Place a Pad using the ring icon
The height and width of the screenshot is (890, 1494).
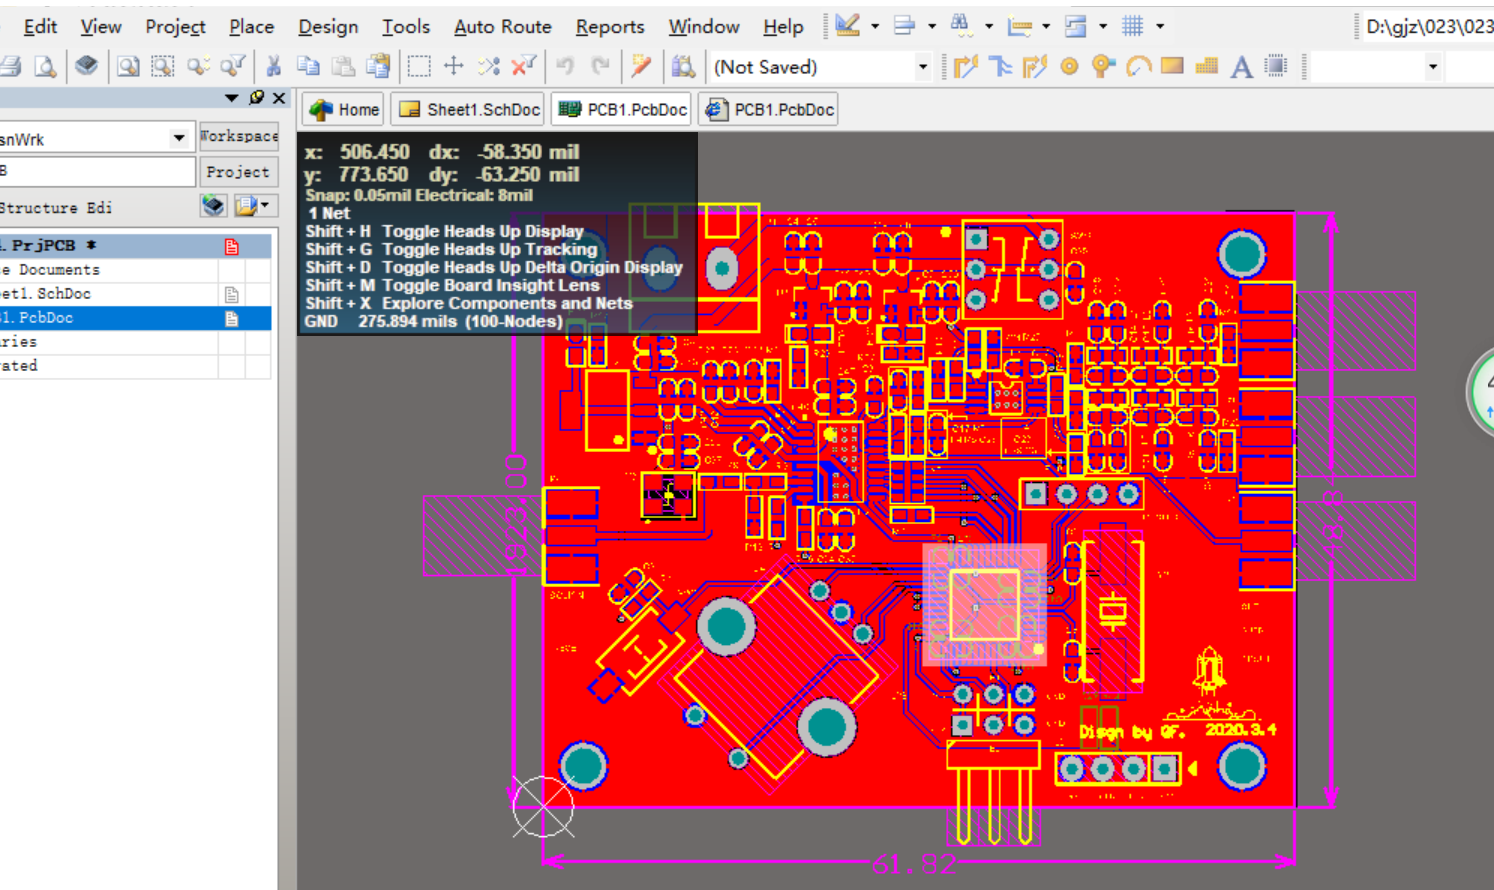(x=1069, y=67)
